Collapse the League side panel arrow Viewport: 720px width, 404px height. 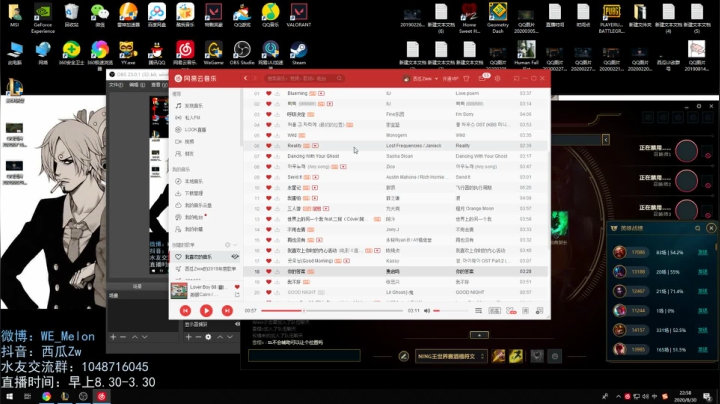[606, 140]
